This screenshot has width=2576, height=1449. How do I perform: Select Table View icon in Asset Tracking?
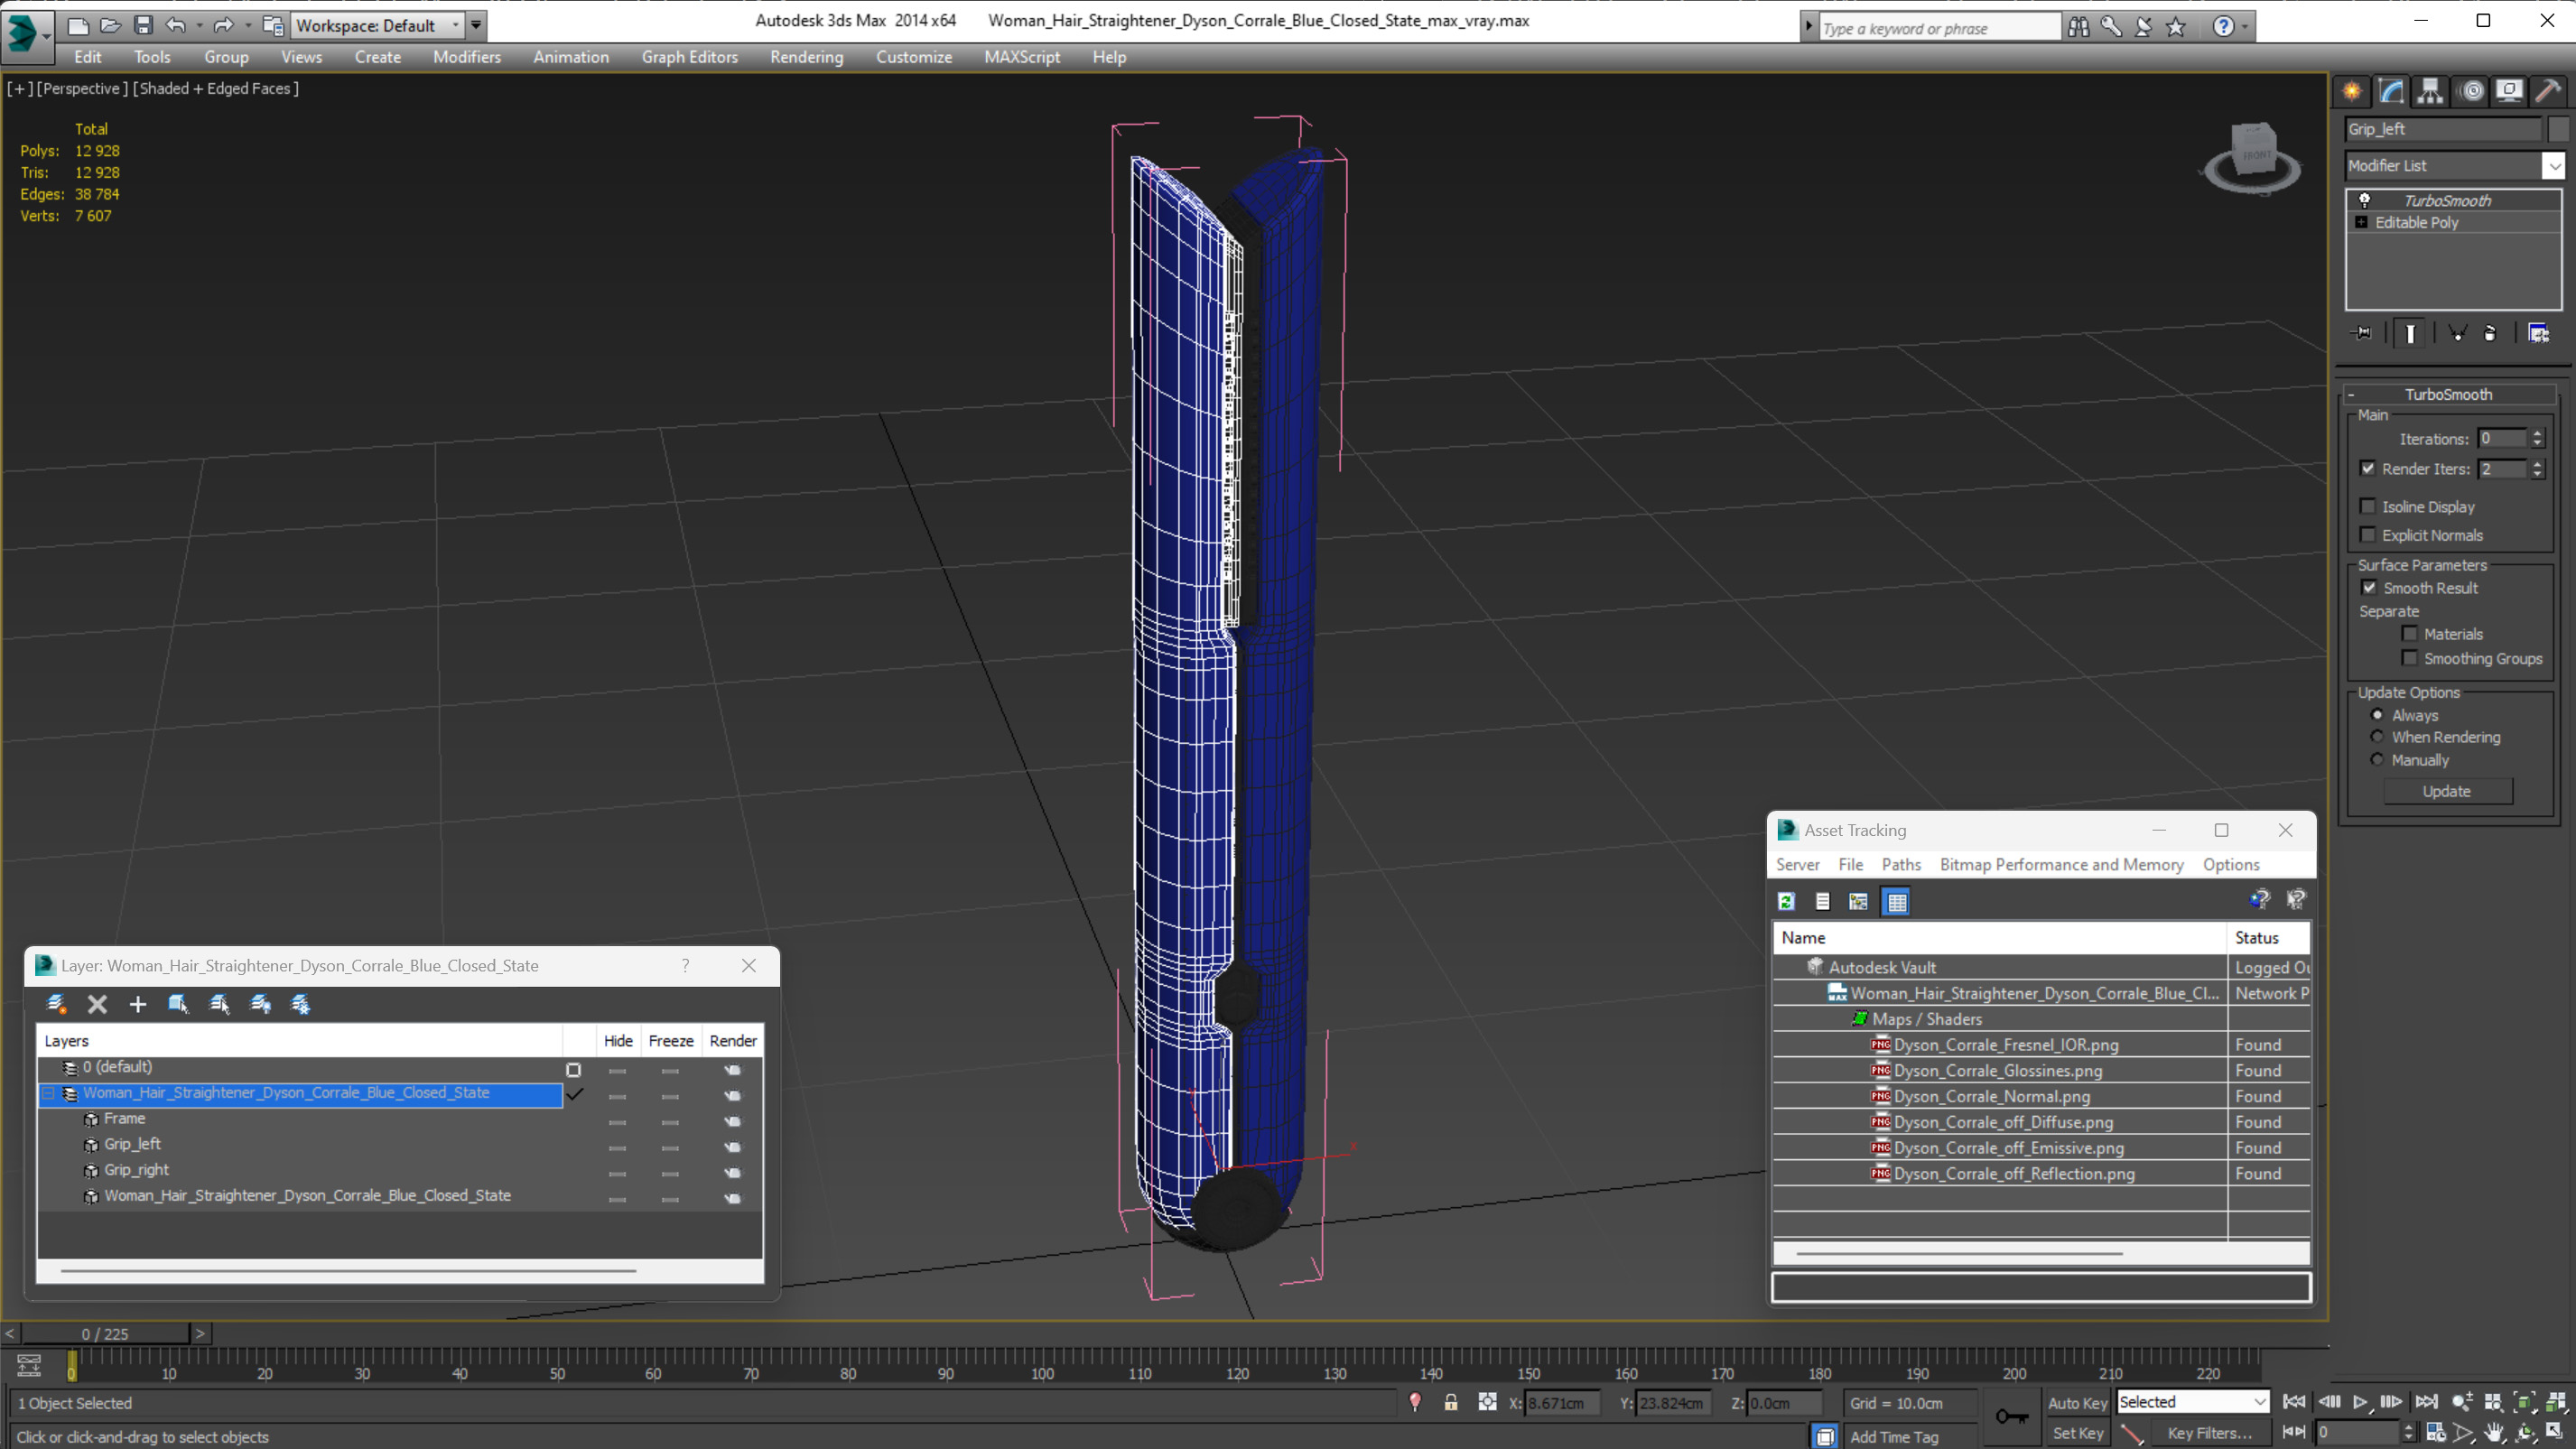[1896, 901]
